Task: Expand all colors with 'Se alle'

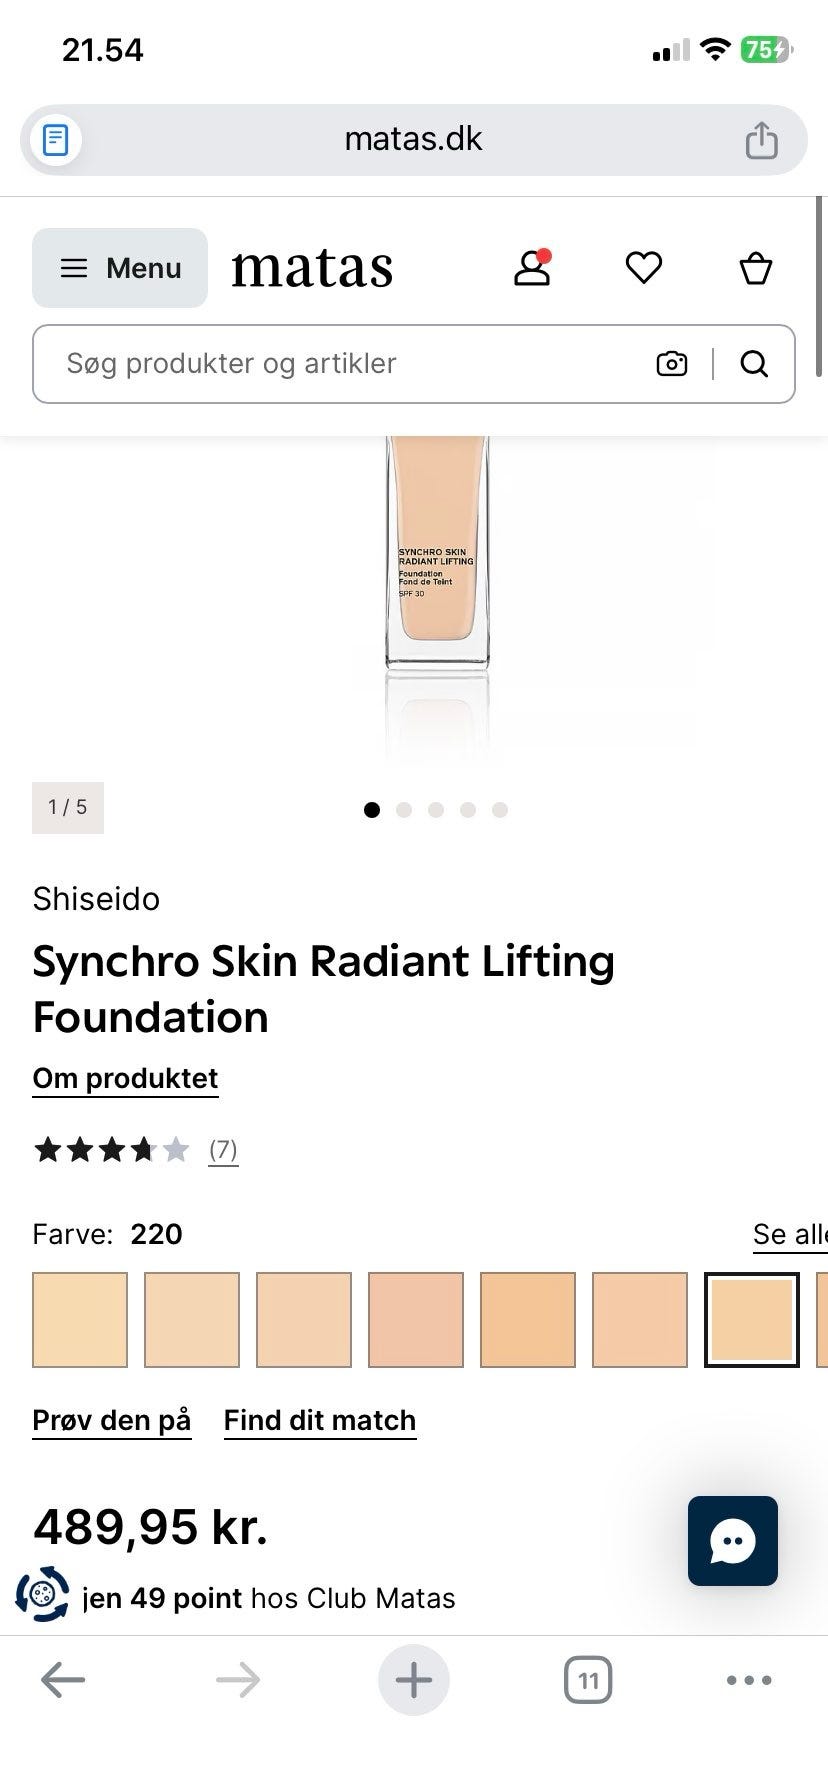Action: pos(790,1234)
